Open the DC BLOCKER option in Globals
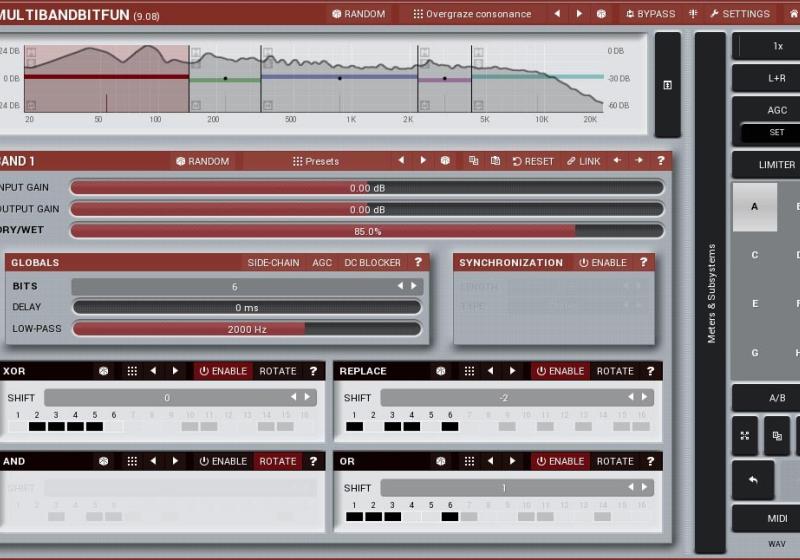The width and height of the screenshot is (800, 560). point(372,263)
